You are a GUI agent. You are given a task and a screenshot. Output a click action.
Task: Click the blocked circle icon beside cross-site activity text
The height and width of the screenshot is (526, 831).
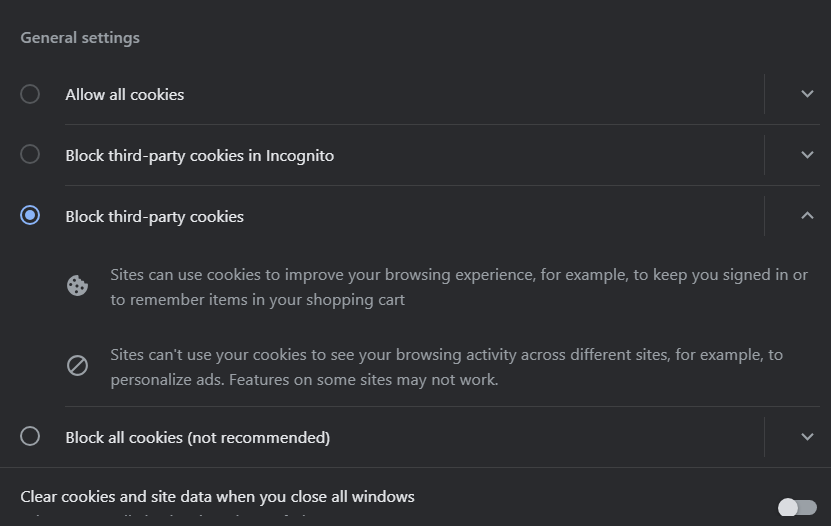(77, 366)
